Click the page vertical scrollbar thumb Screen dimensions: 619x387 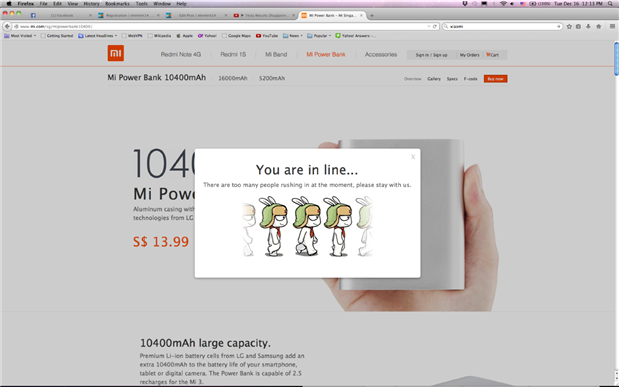(616, 58)
